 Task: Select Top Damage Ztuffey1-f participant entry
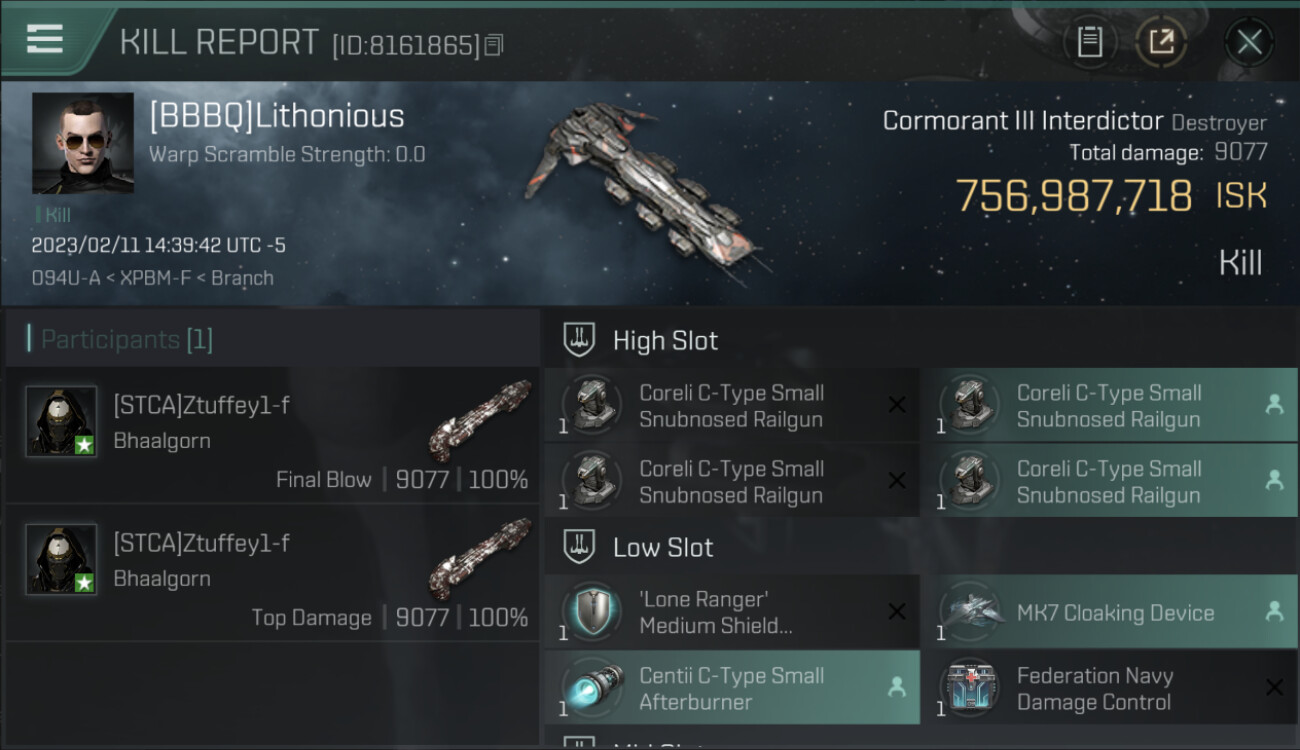(272, 573)
